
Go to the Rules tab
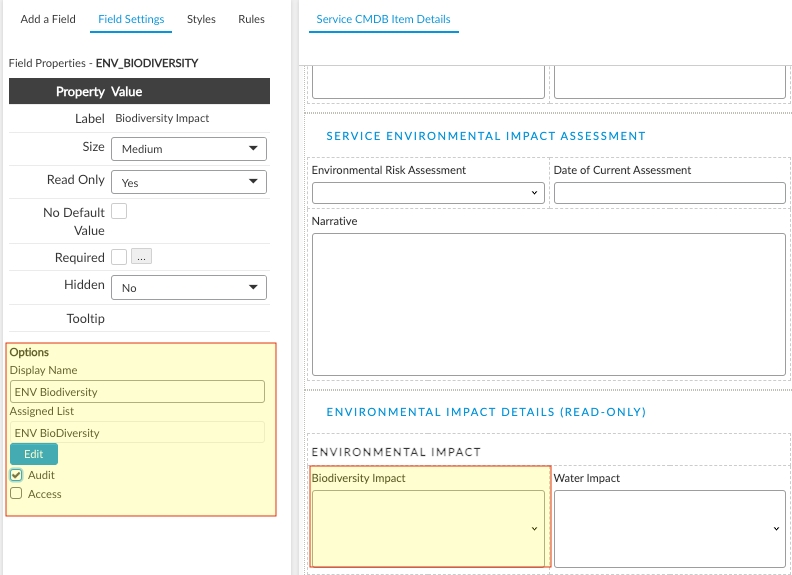coord(251,19)
